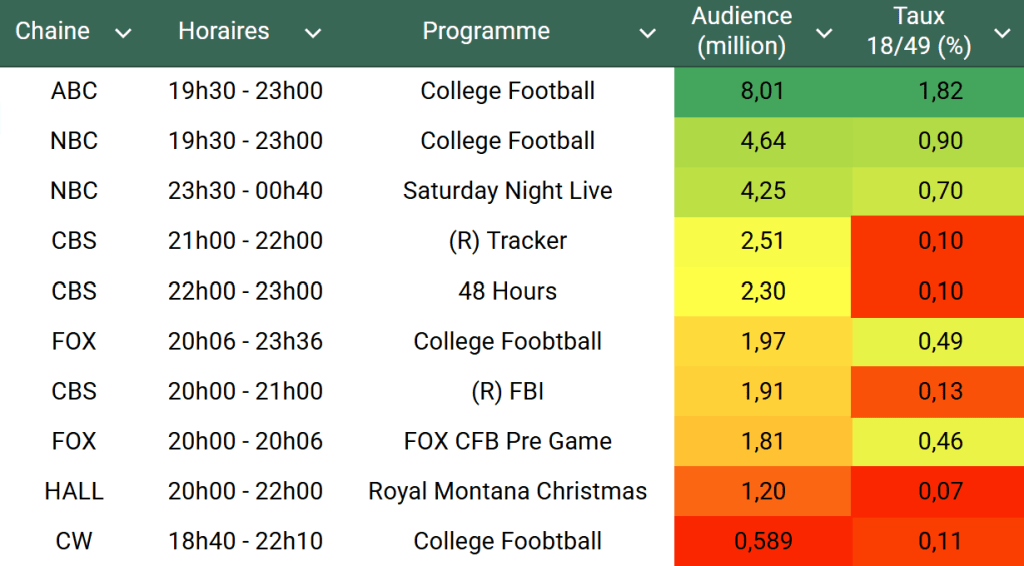Click the Programme header label
The width and height of the screenshot is (1024, 566).
[486, 31]
